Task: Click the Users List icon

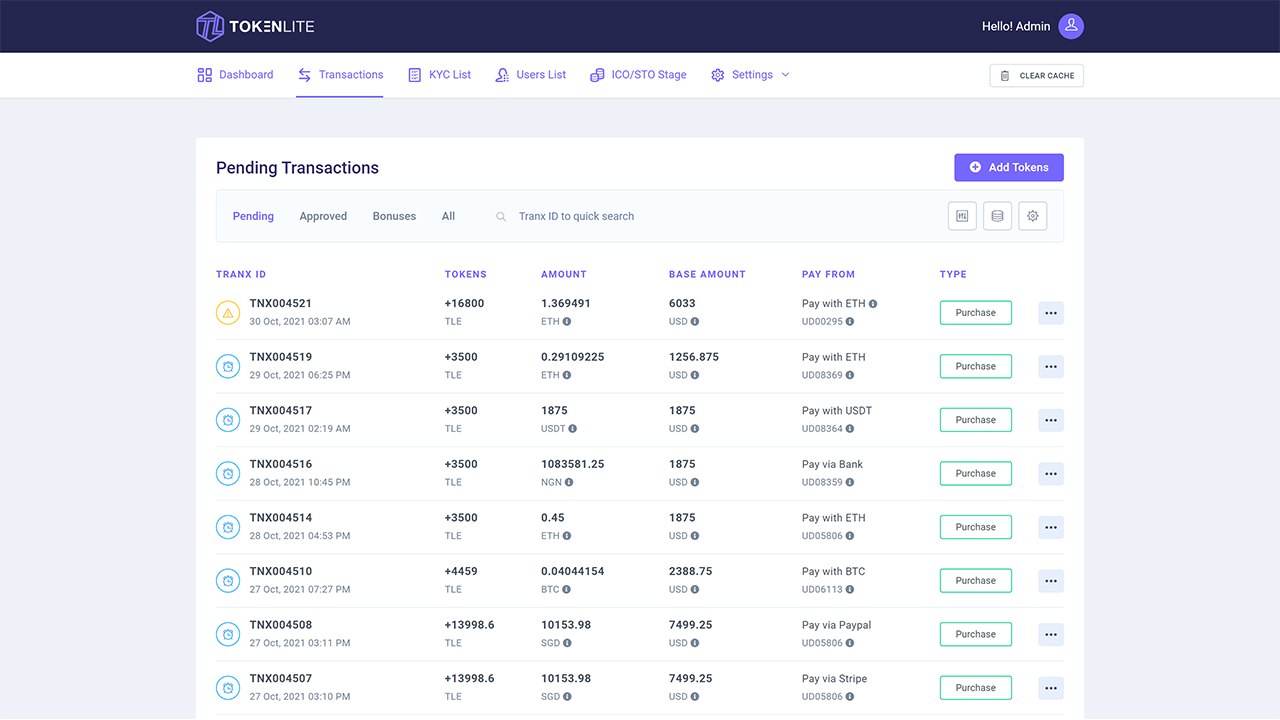Action: click(501, 74)
